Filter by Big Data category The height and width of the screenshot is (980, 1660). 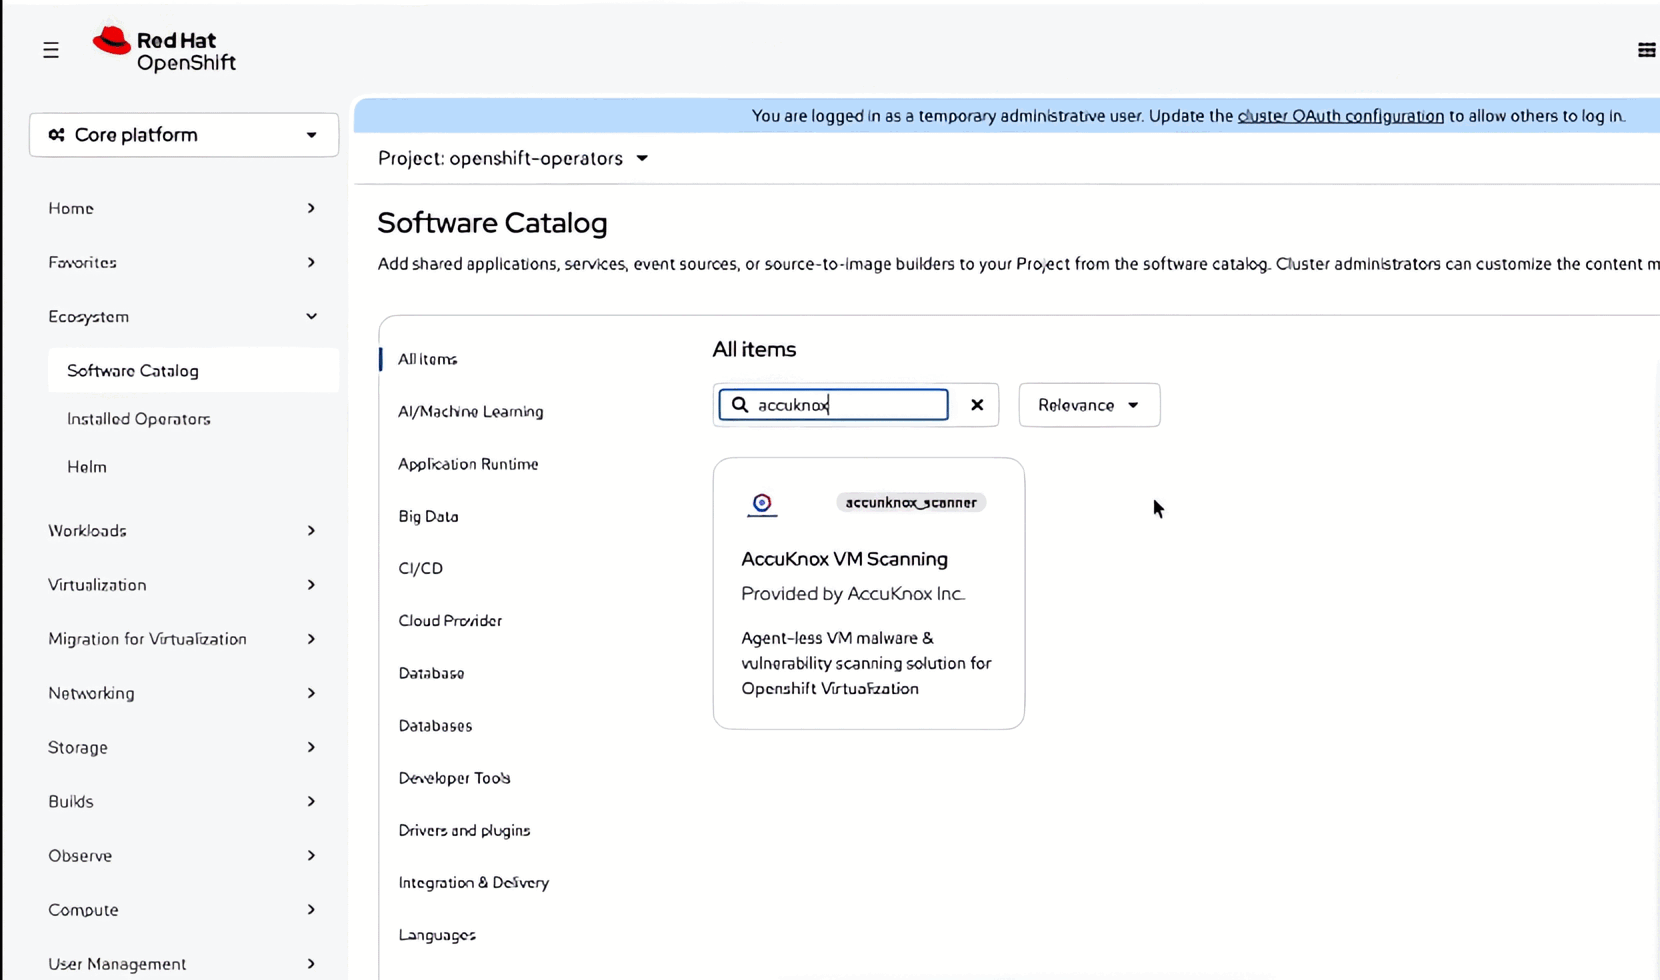click(x=428, y=516)
